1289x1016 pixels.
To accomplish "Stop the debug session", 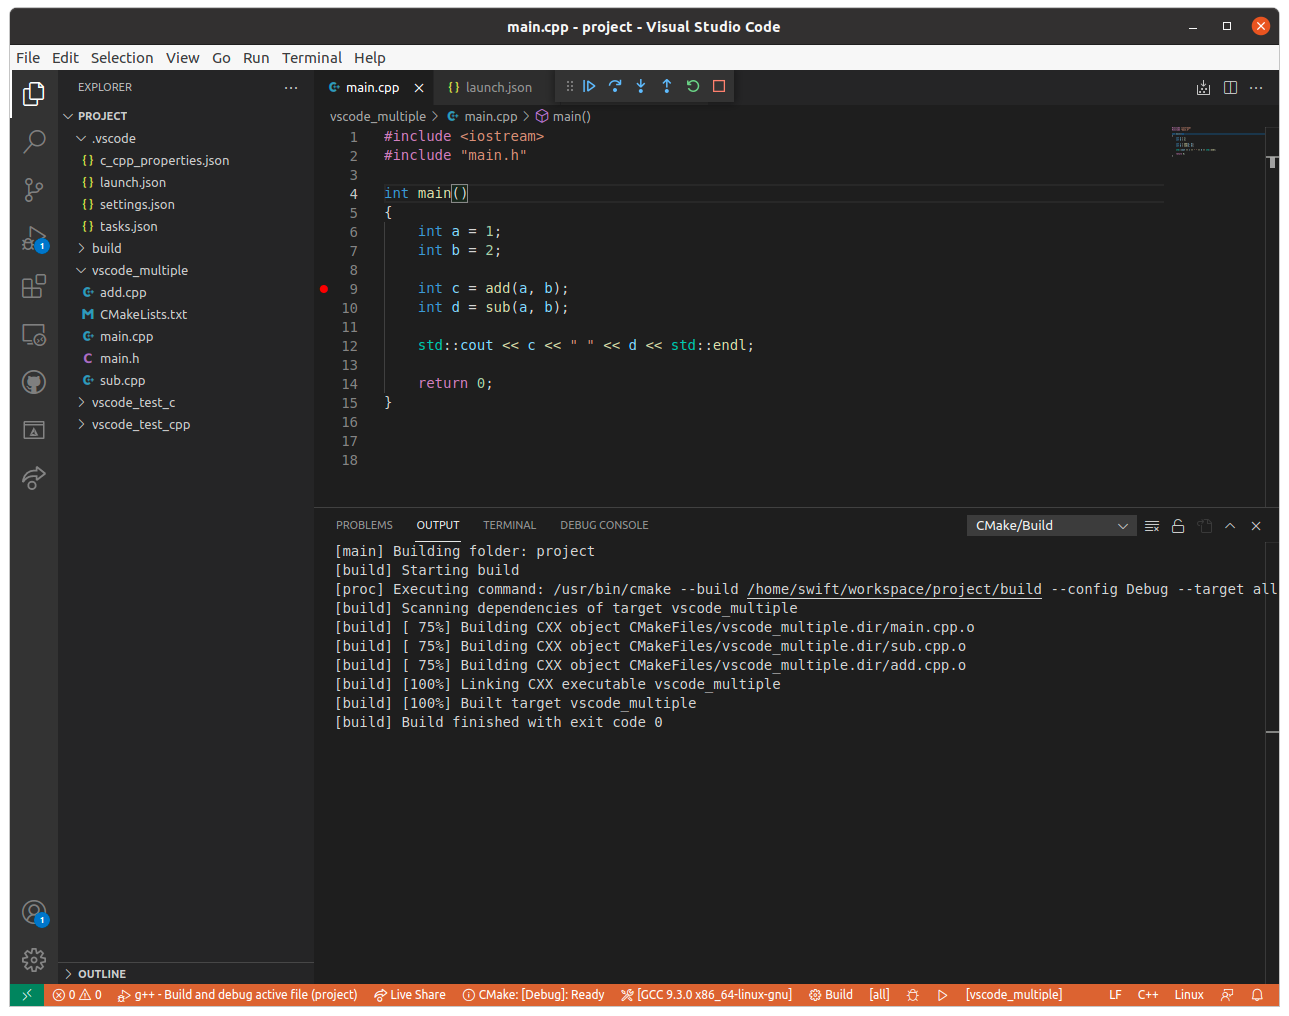I will click(719, 86).
